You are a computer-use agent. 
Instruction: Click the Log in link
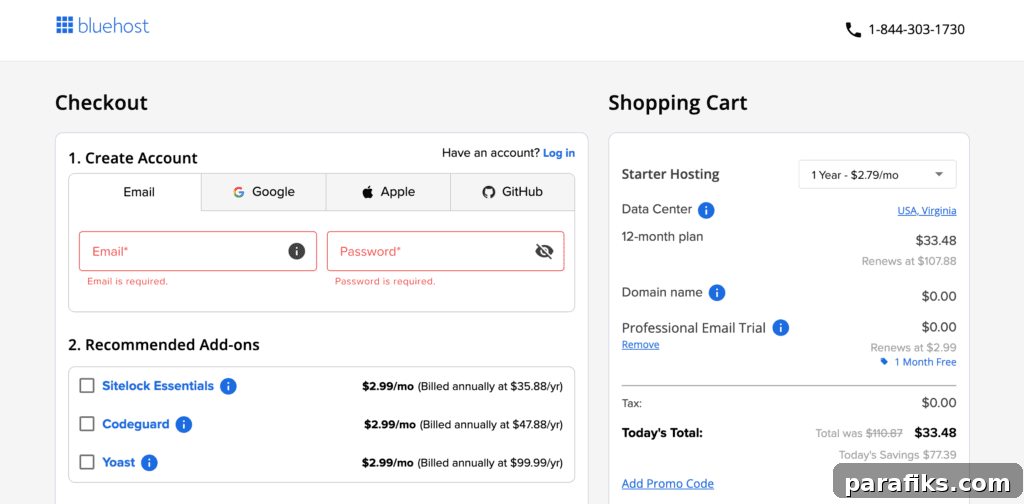(x=559, y=153)
